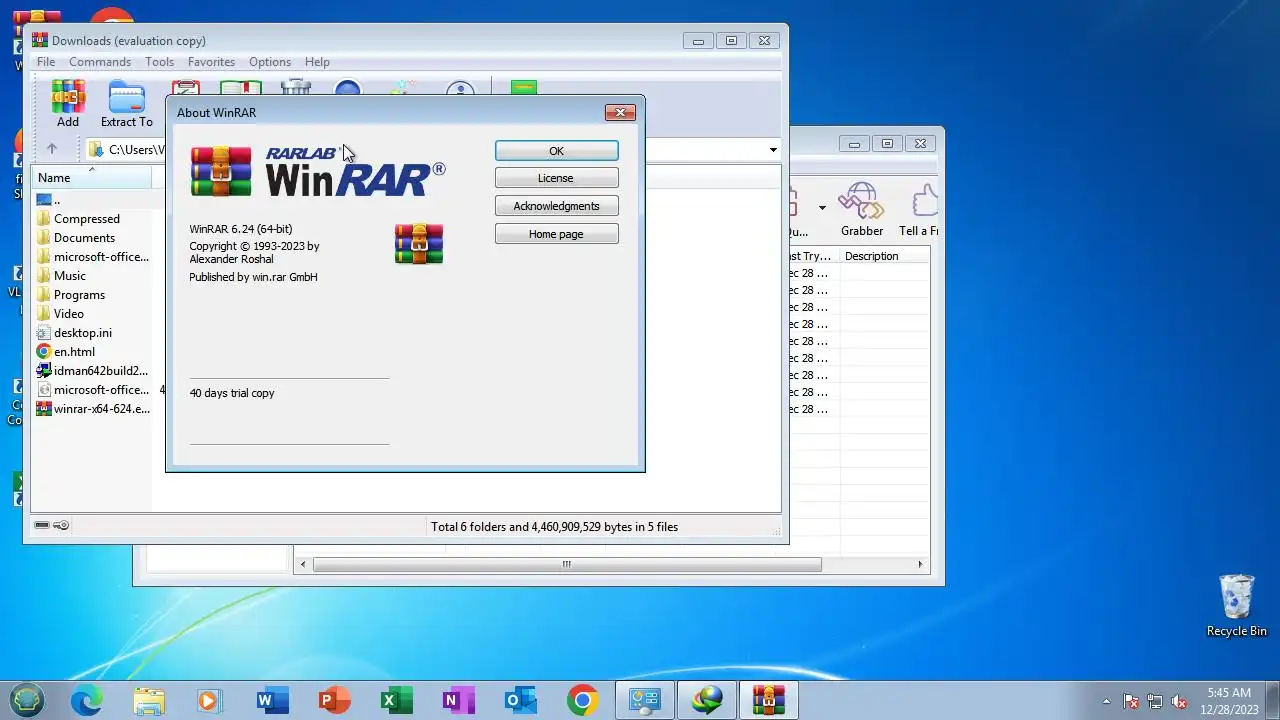Click the License button
Screen dimensions: 1280x720
tap(556, 178)
